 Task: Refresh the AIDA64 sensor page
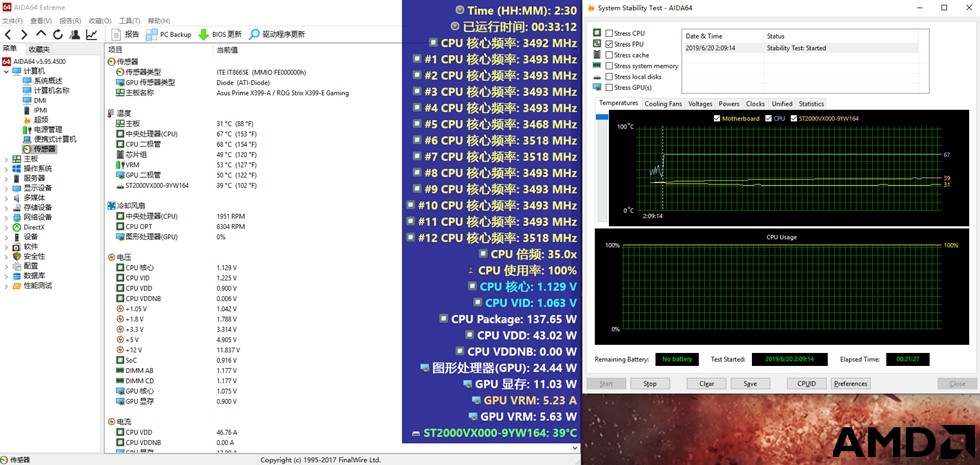click(58, 34)
